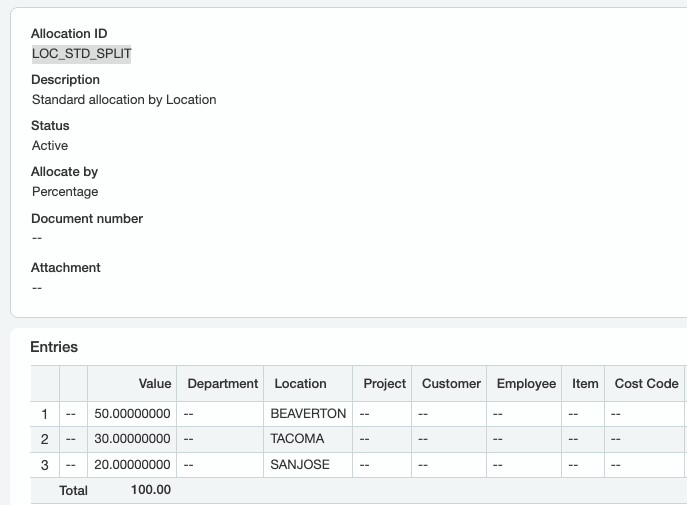The image size is (687, 505).
Task: Click the 100.00 total value
Action: pyautogui.click(x=151, y=490)
